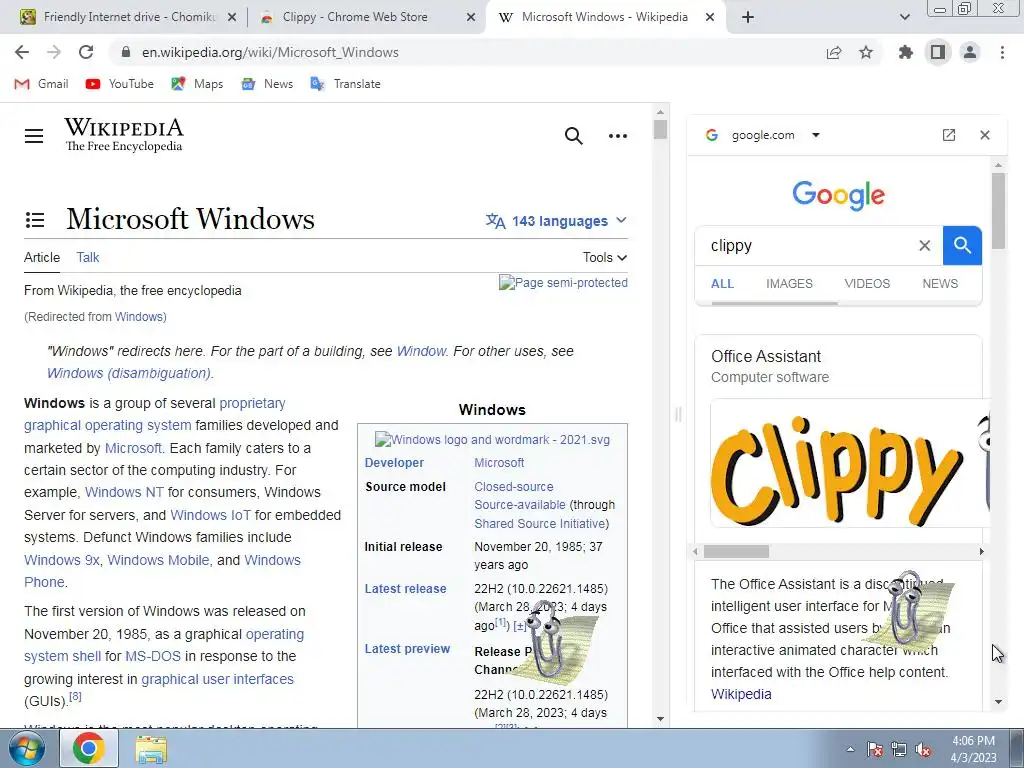The height and width of the screenshot is (768, 1024).
Task: Click the Wikipedia wordmark logo
Action: tap(123, 135)
